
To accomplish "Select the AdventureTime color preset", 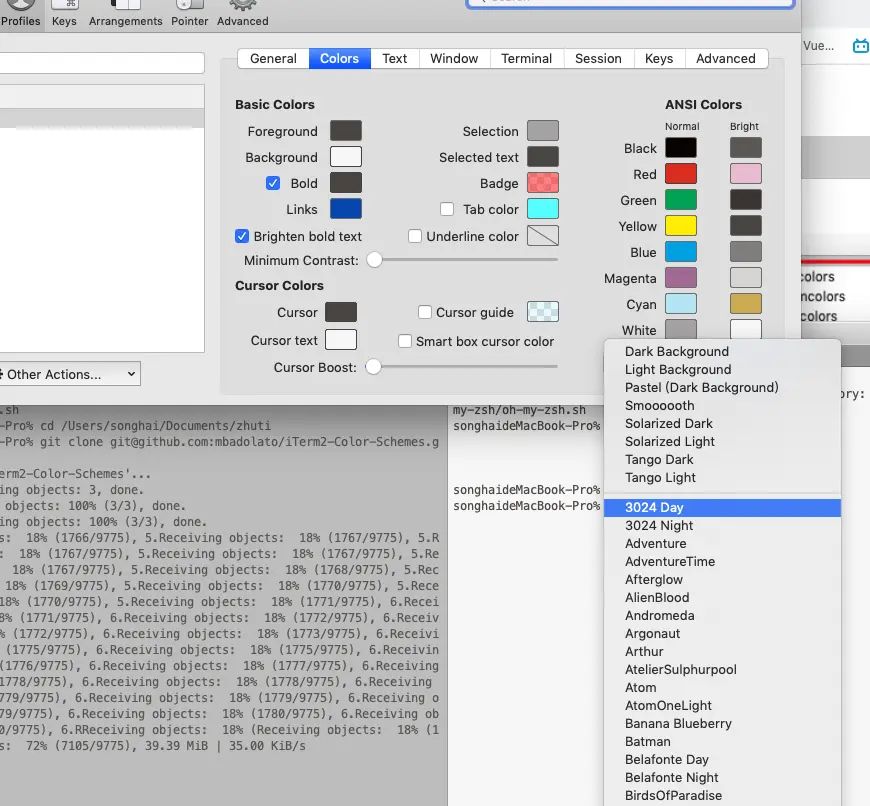I will tap(722, 561).
